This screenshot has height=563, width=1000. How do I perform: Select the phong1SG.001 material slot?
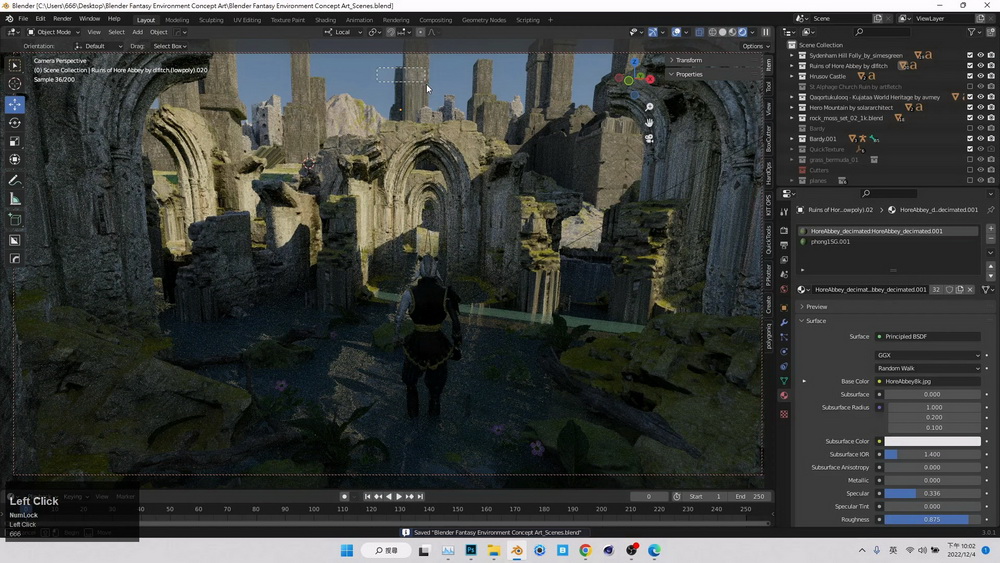point(888,242)
